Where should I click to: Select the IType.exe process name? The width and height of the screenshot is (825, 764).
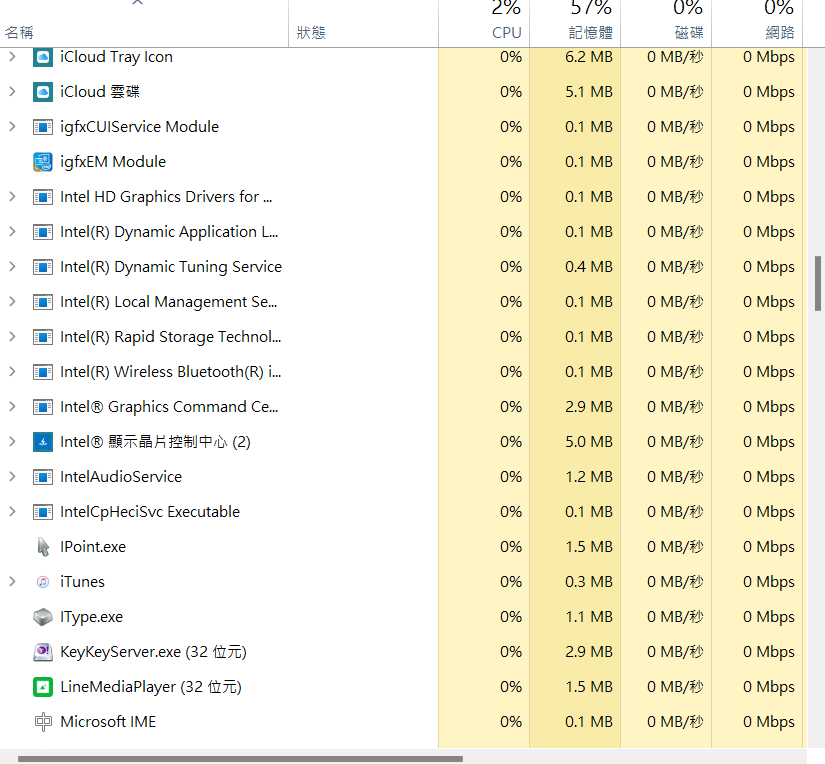(x=92, y=617)
